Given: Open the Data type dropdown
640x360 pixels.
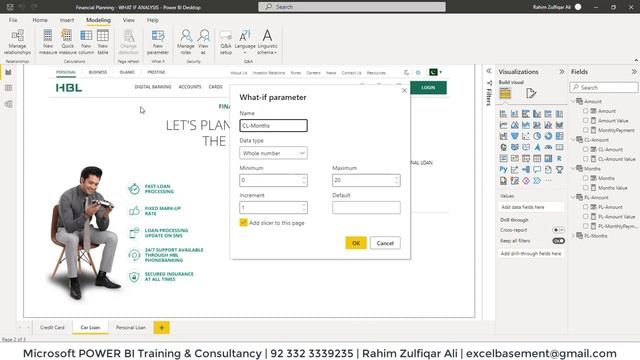Looking at the screenshot, I should pyautogui.click(x=273, y=153).
